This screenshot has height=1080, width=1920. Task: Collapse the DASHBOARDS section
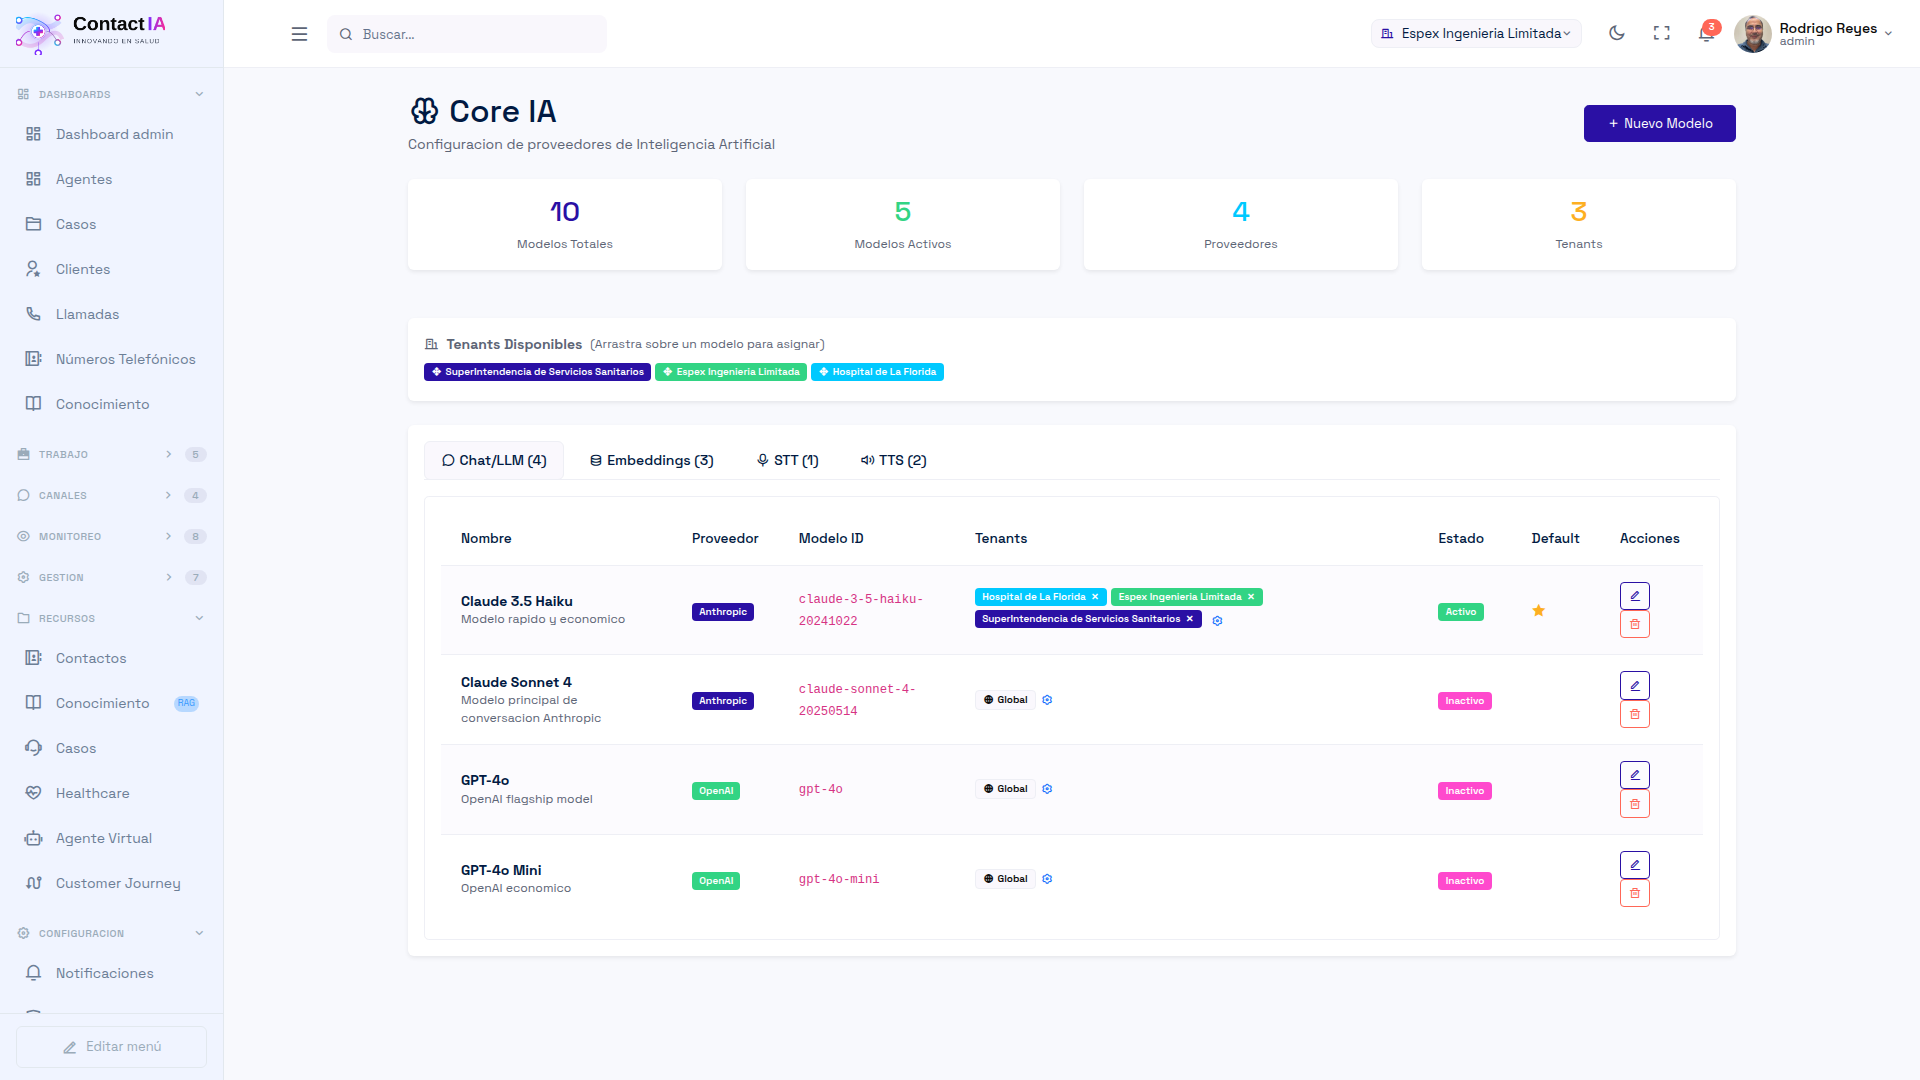pyautogui.click(x=199, y=93)
